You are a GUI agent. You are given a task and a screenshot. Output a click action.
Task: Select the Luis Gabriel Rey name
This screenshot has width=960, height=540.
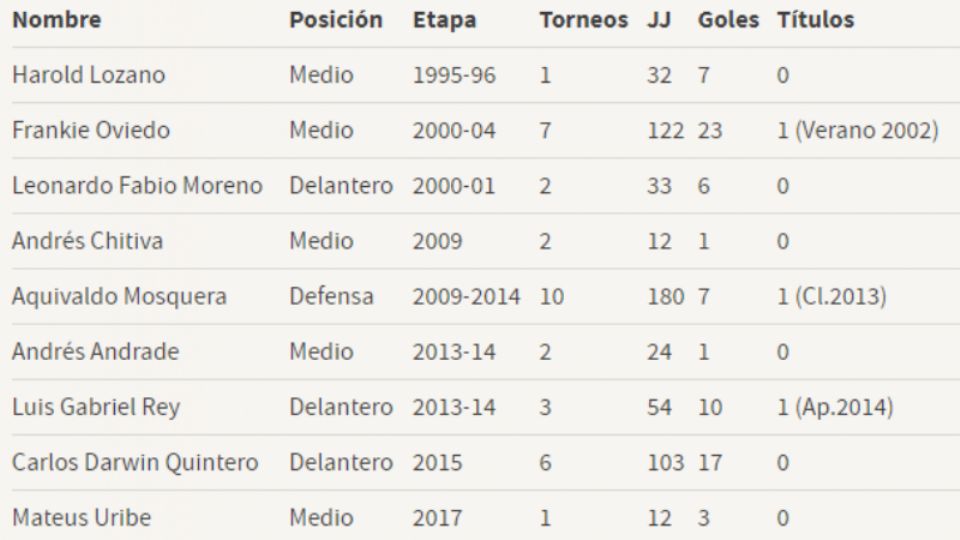pyautogui.click(x=96, y=408)
